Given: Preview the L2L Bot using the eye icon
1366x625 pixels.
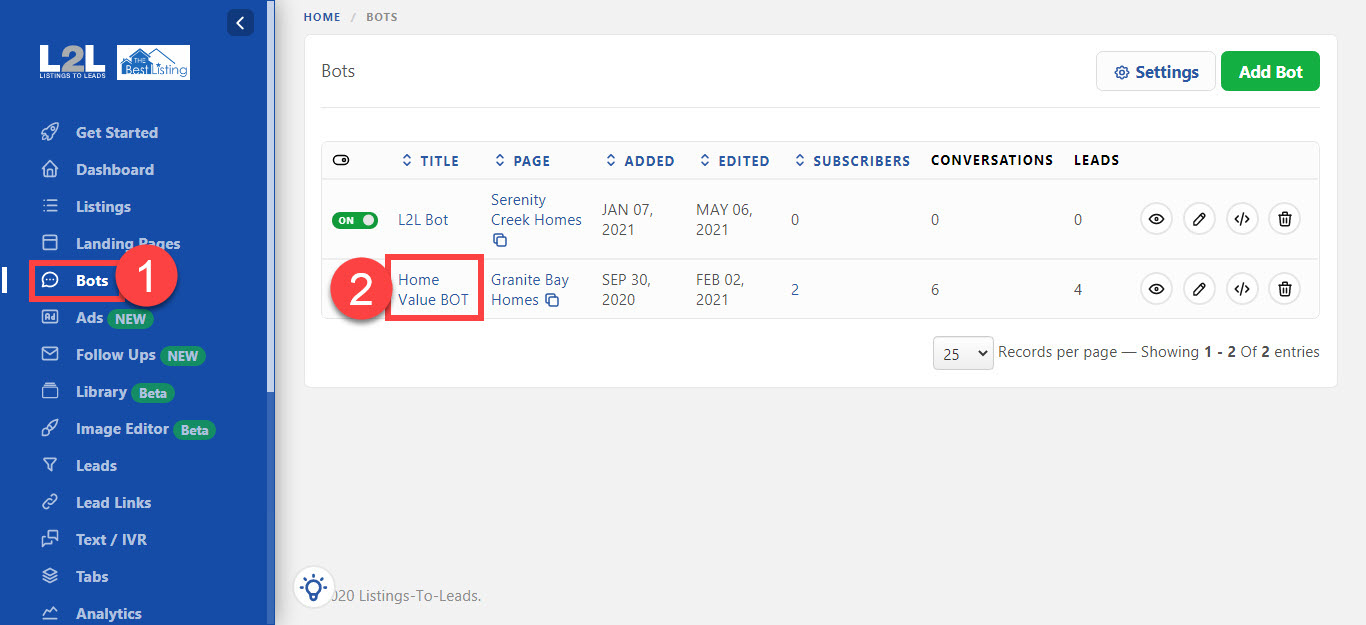Looking at the screenshot, I should coord(1156,218).
